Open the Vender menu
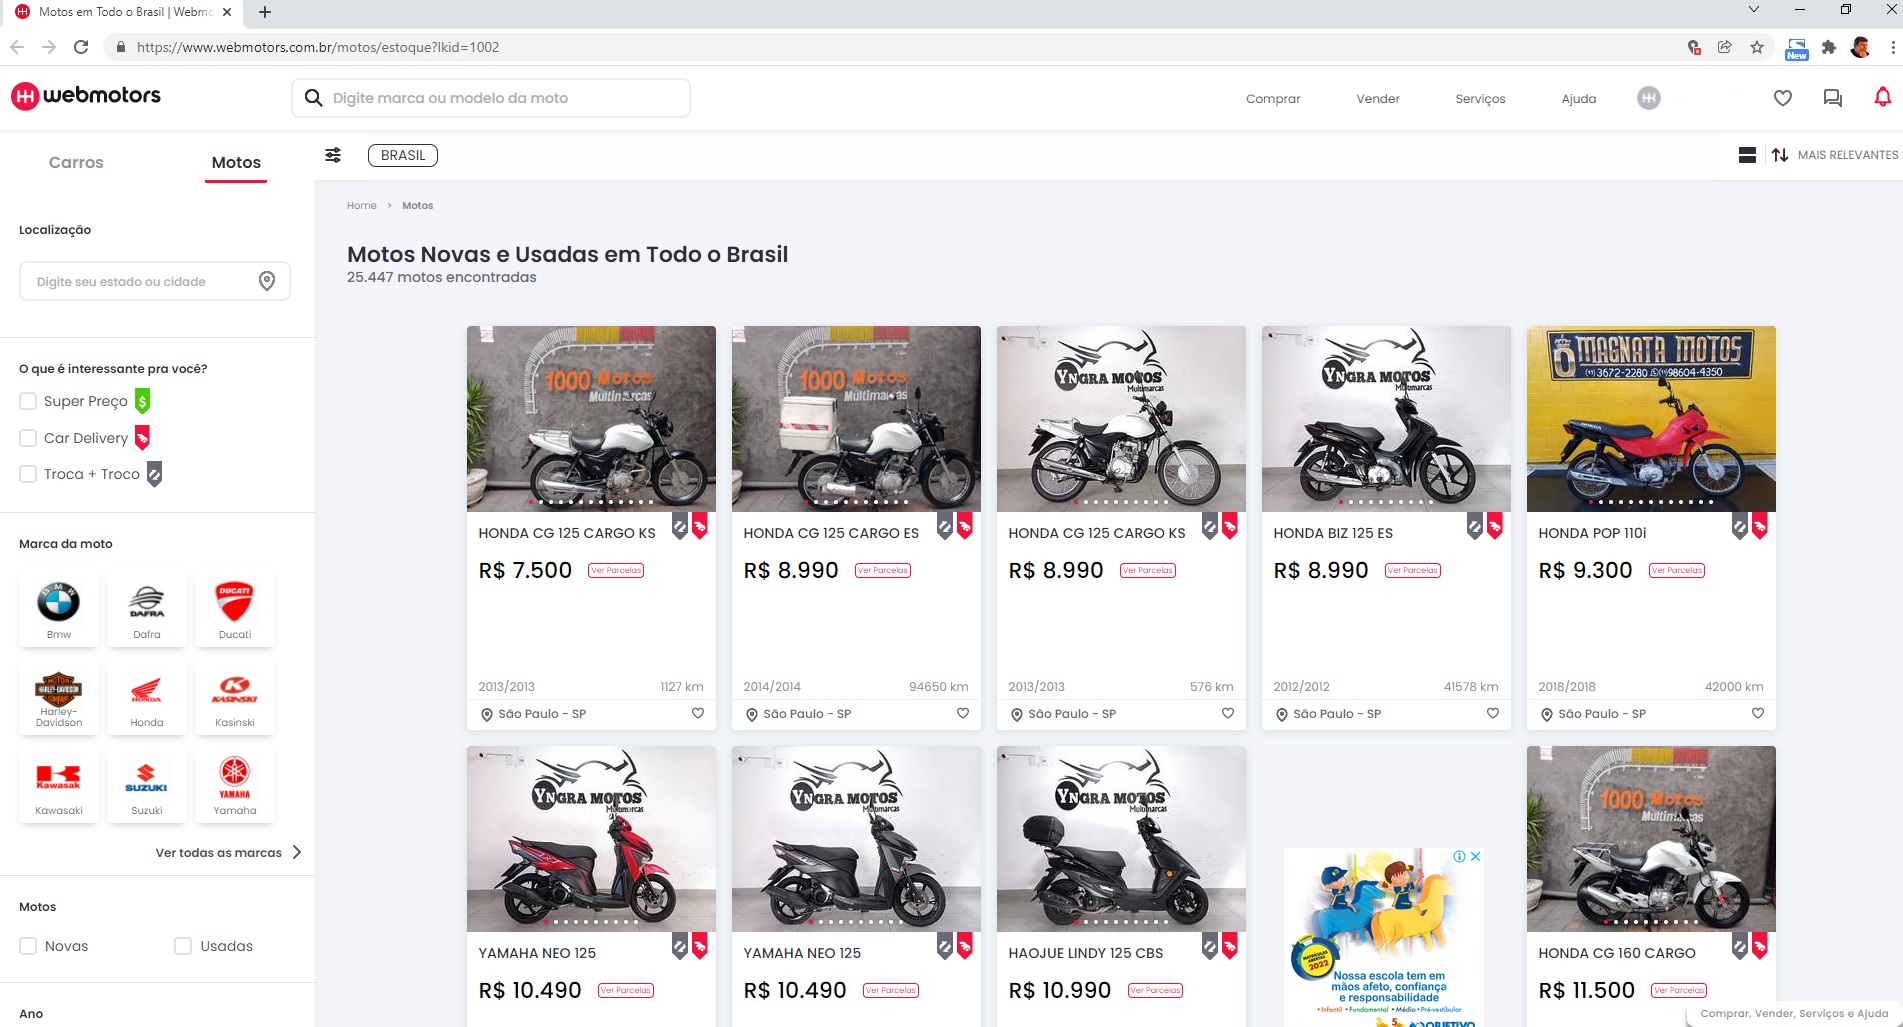1903x1027 pixels. 1377,98
